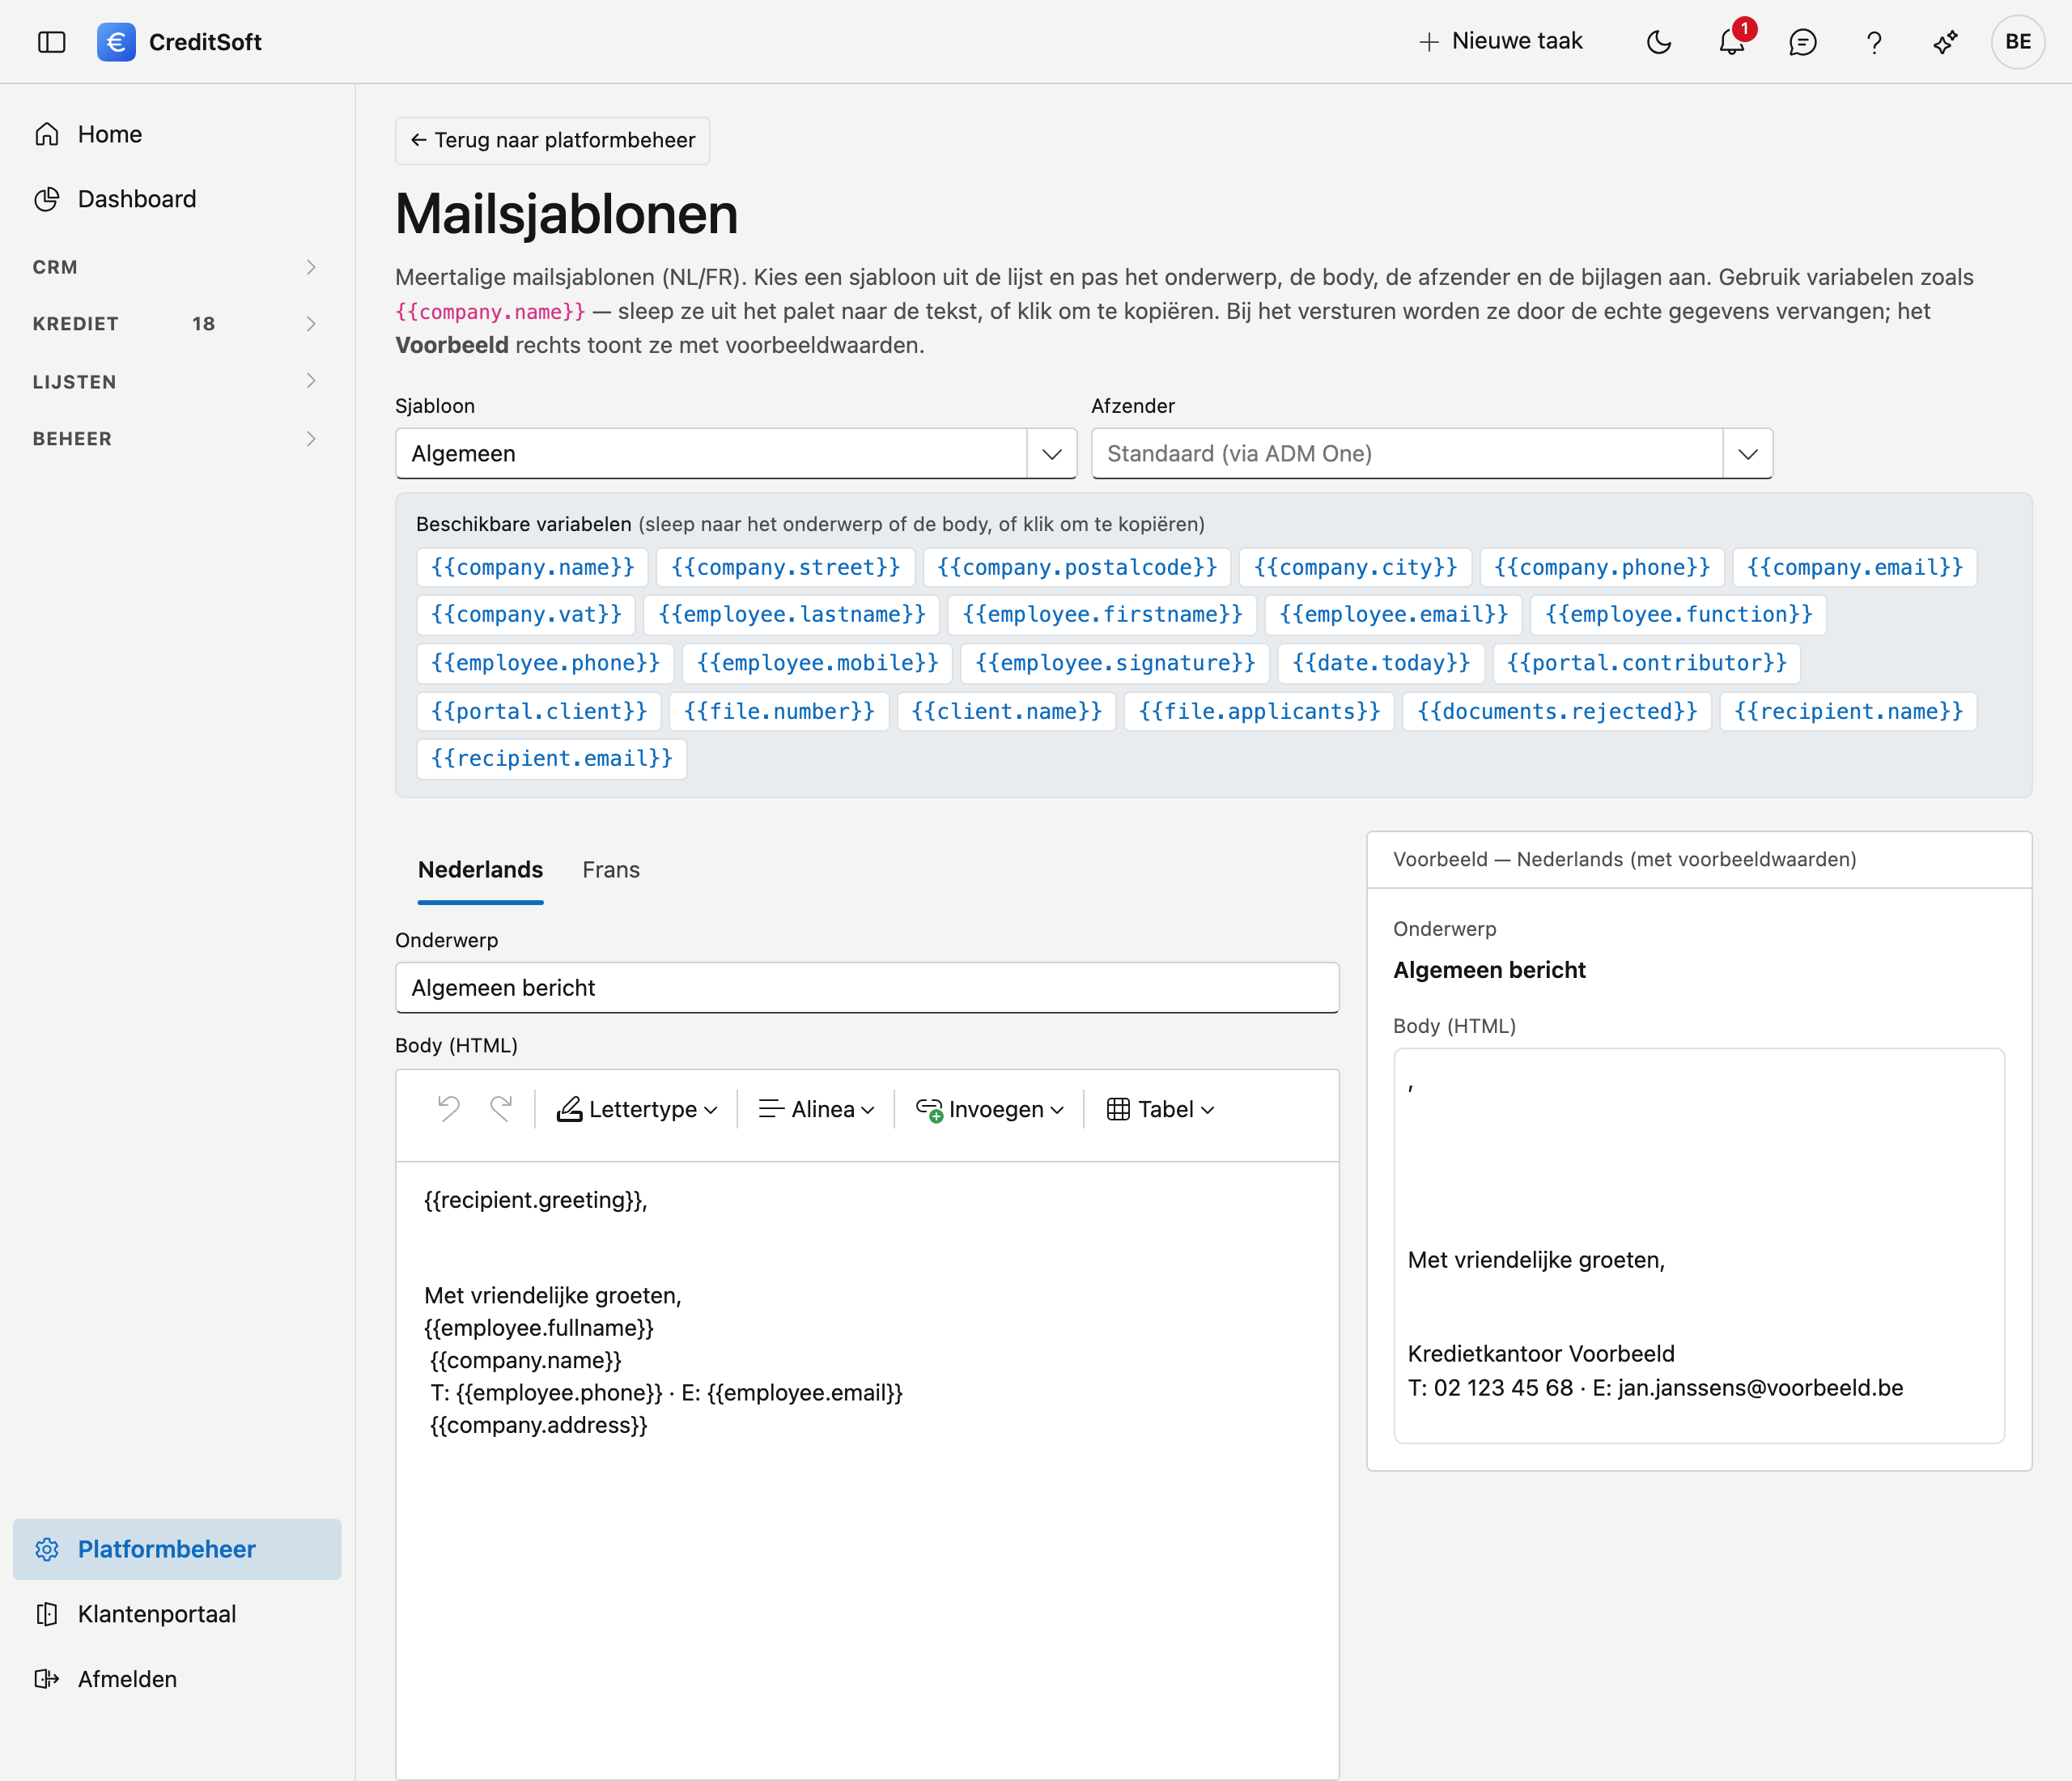2072x1781 pixels.
Task: Copy the {{employee.signature}} variable chip
Action: pyautogui.click(x=1115, y=663)
